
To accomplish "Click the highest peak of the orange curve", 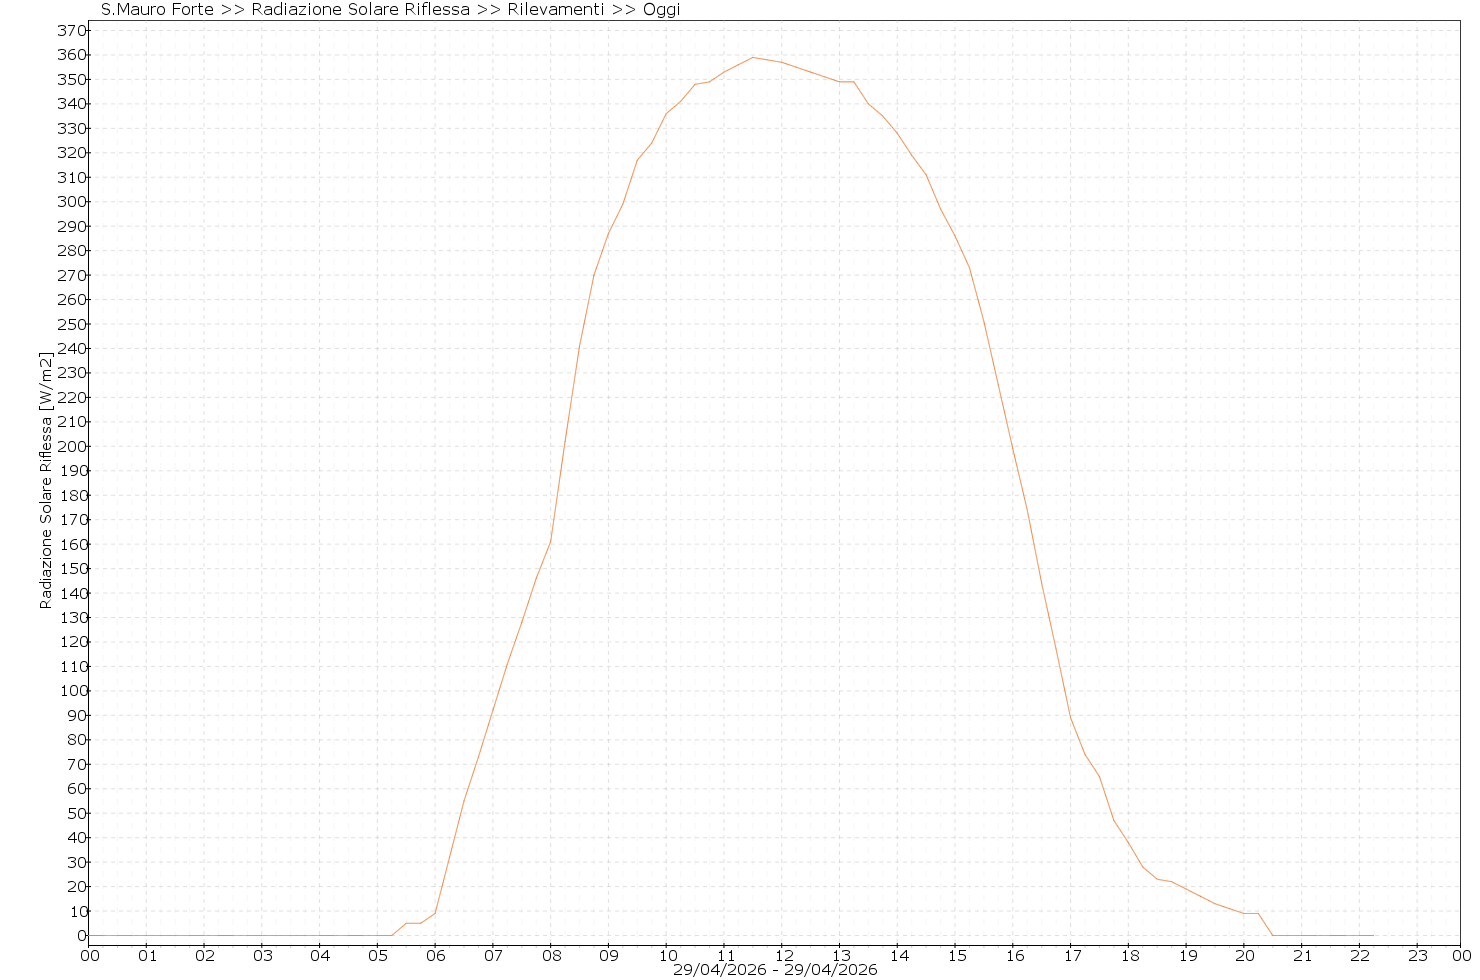I will point(753,57).
